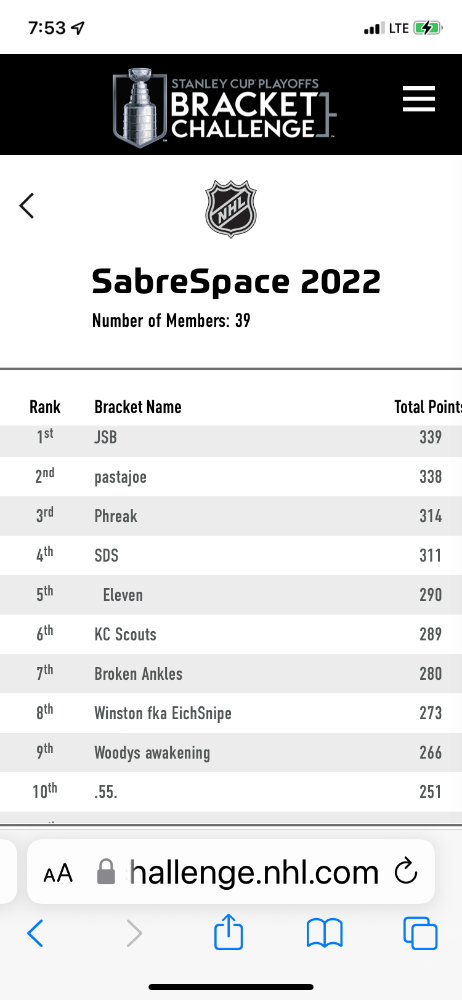
Task: Select KC Scouts bracket row
Action: point(231,634)
